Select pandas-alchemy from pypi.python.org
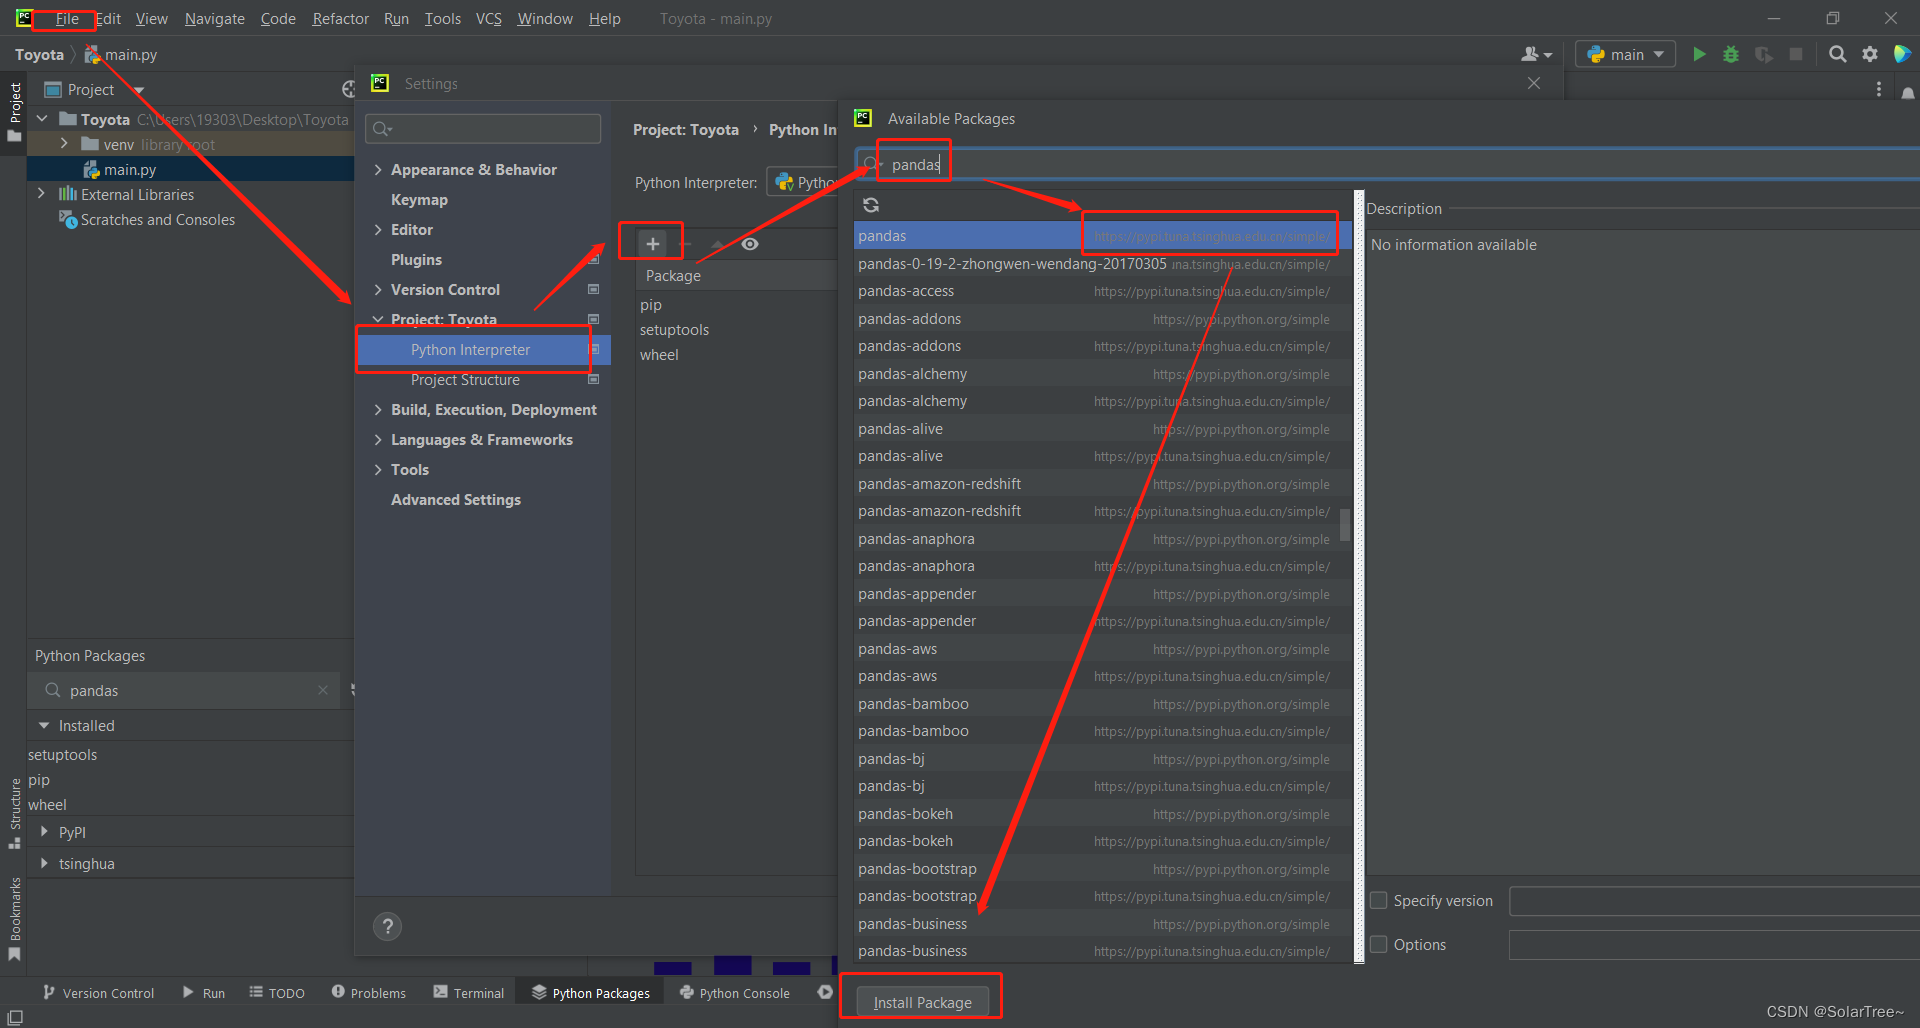 pyautogui.click(x=1102, y=374)
